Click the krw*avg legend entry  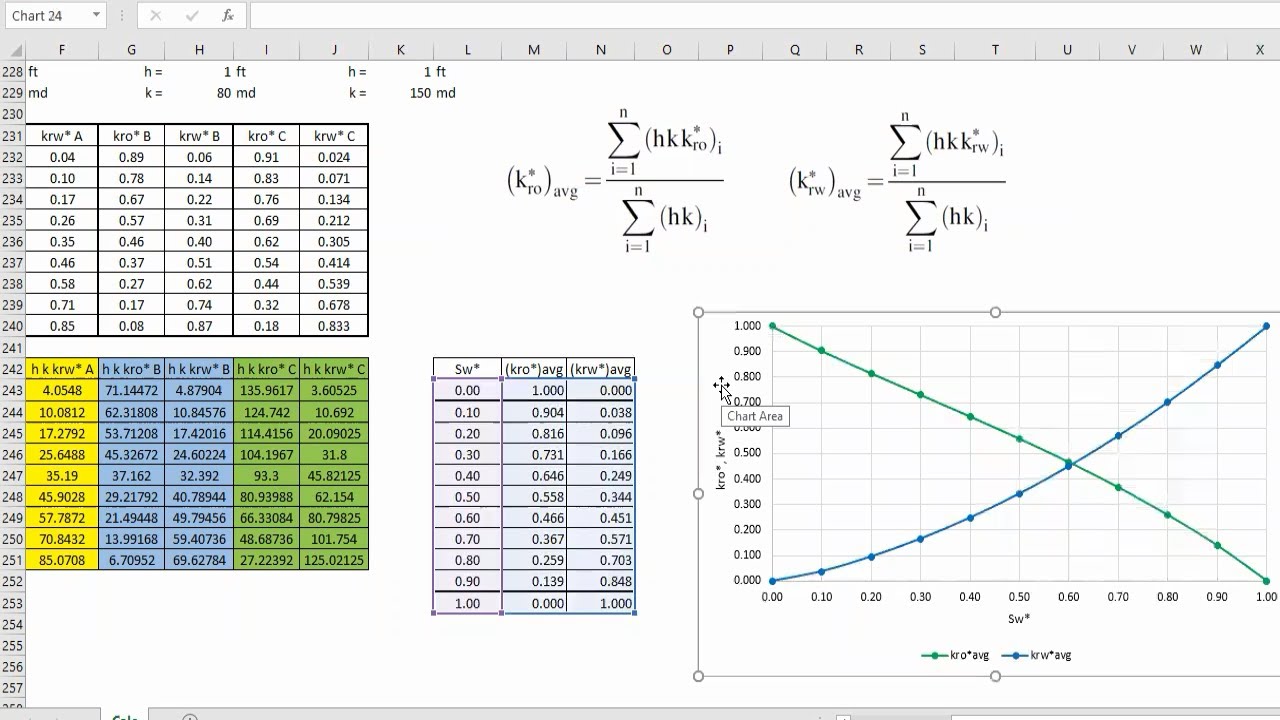point(1038,655)
